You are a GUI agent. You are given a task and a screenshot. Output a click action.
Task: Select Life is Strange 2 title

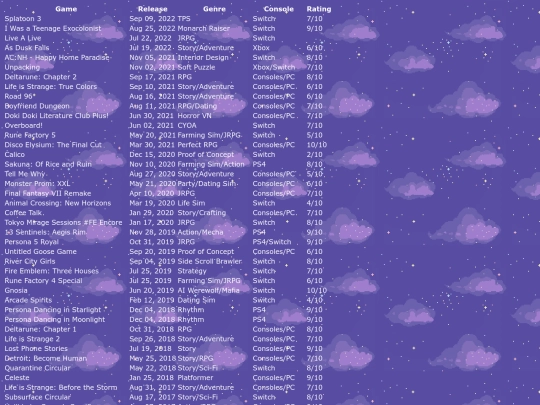[x=32, y=339]
